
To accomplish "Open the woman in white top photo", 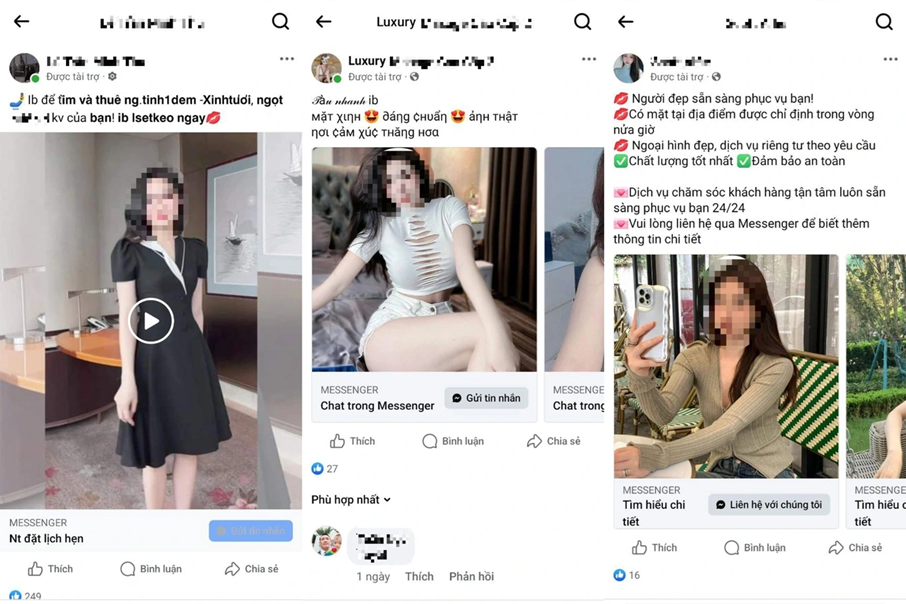I will [424, 260].
